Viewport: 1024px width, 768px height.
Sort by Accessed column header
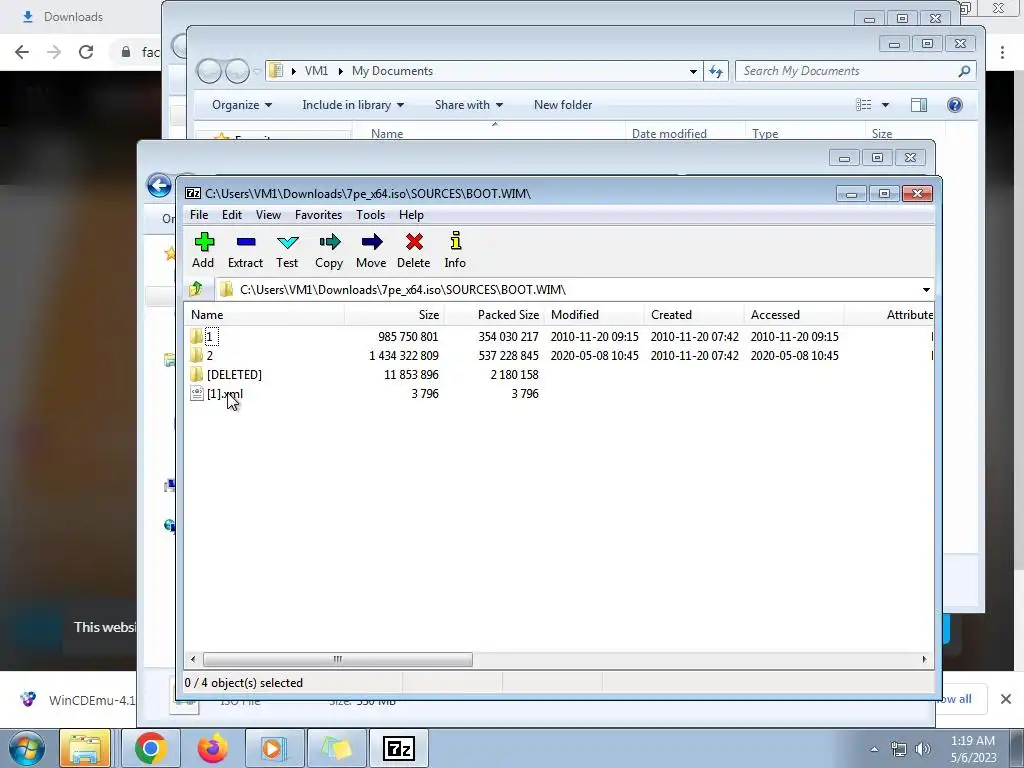coord(794,315)
